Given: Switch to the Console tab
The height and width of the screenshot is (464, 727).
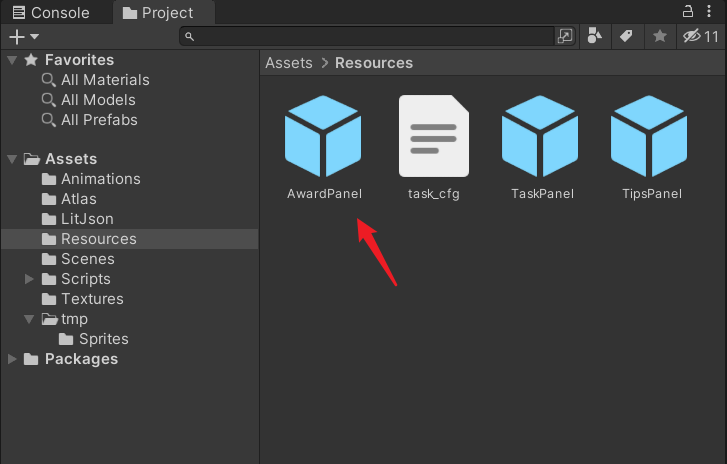Looking at the screenshot, I should coord(51,13).
